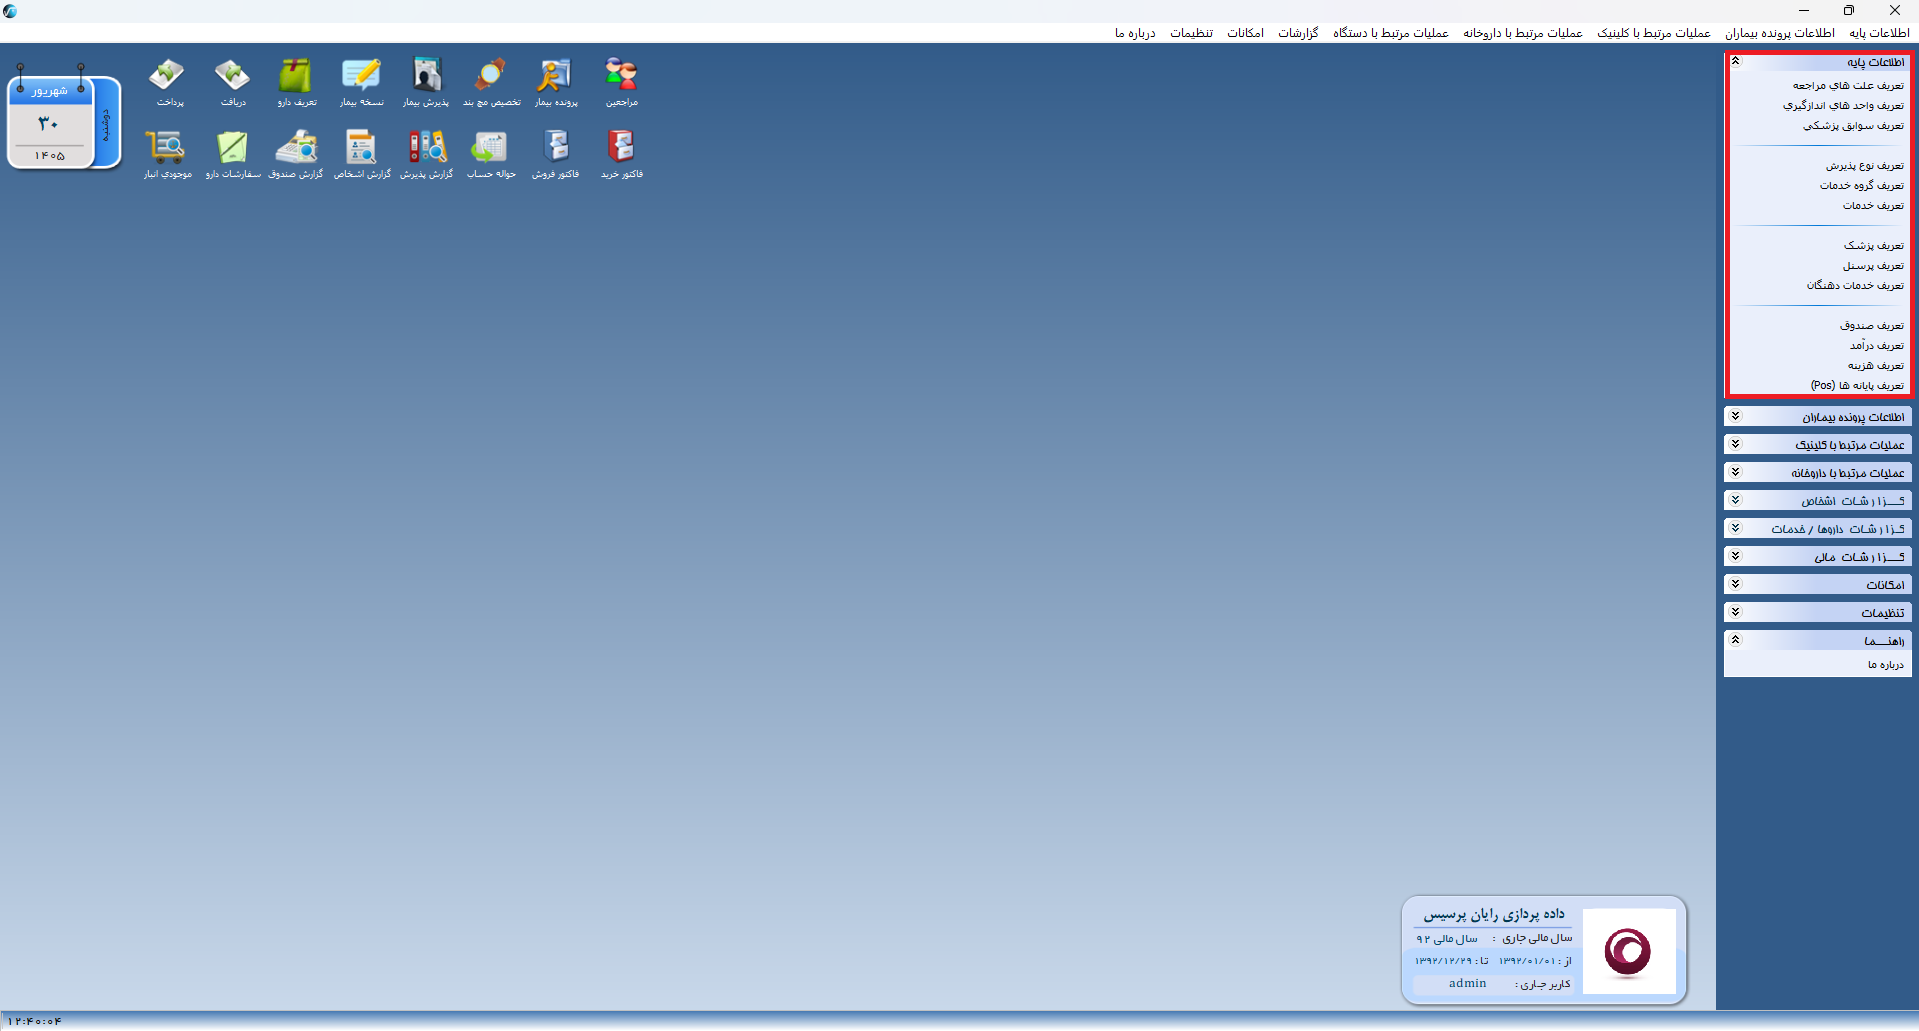
Task: Expand the اطلاعات پرونده بیماران sidebar section
Action: (x=1736, y=416)
